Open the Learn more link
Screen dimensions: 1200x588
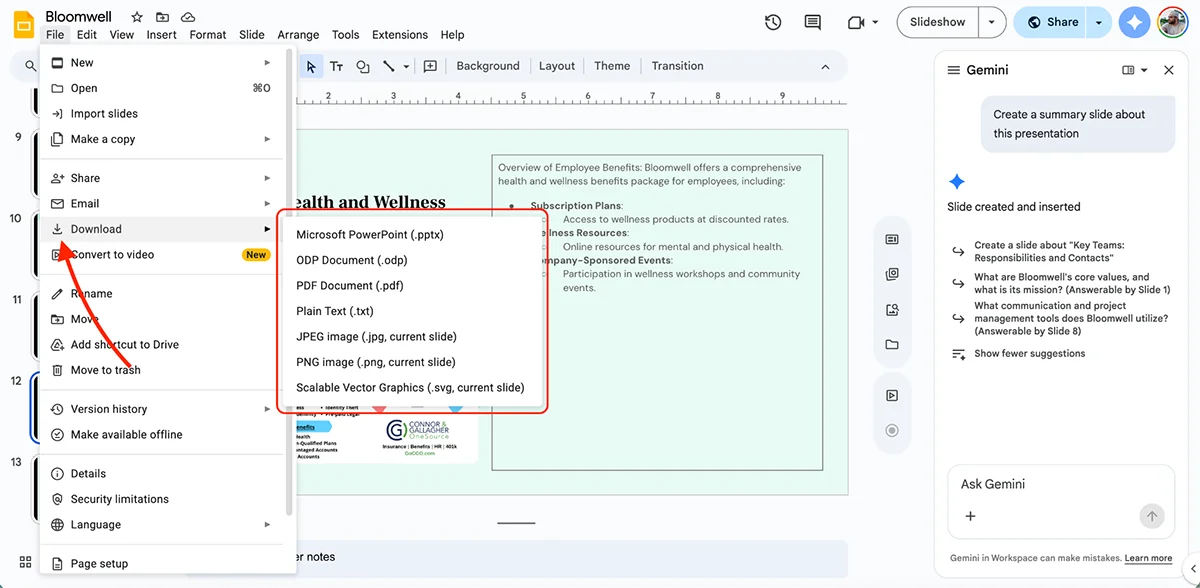(1148, 558)
